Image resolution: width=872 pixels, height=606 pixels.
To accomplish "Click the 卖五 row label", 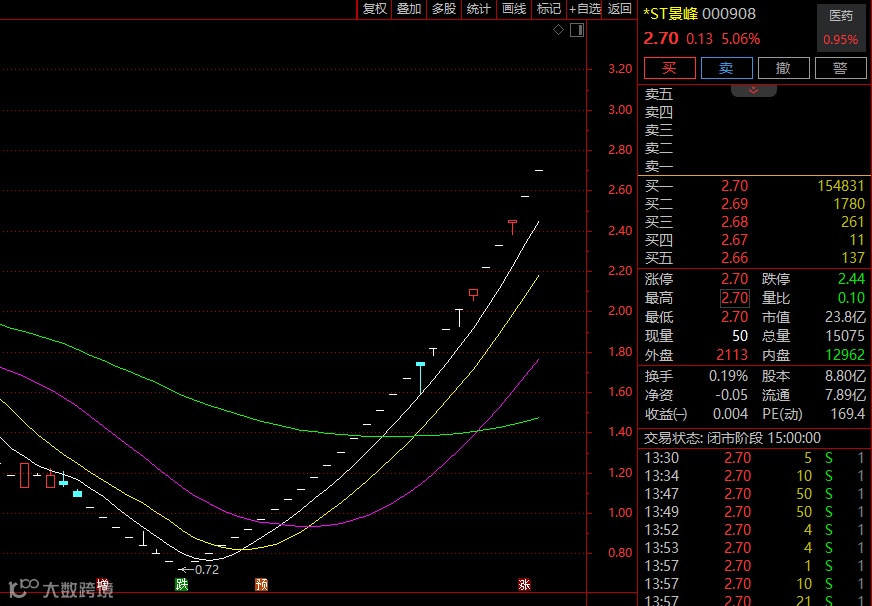I will click(x=659, y=94).
